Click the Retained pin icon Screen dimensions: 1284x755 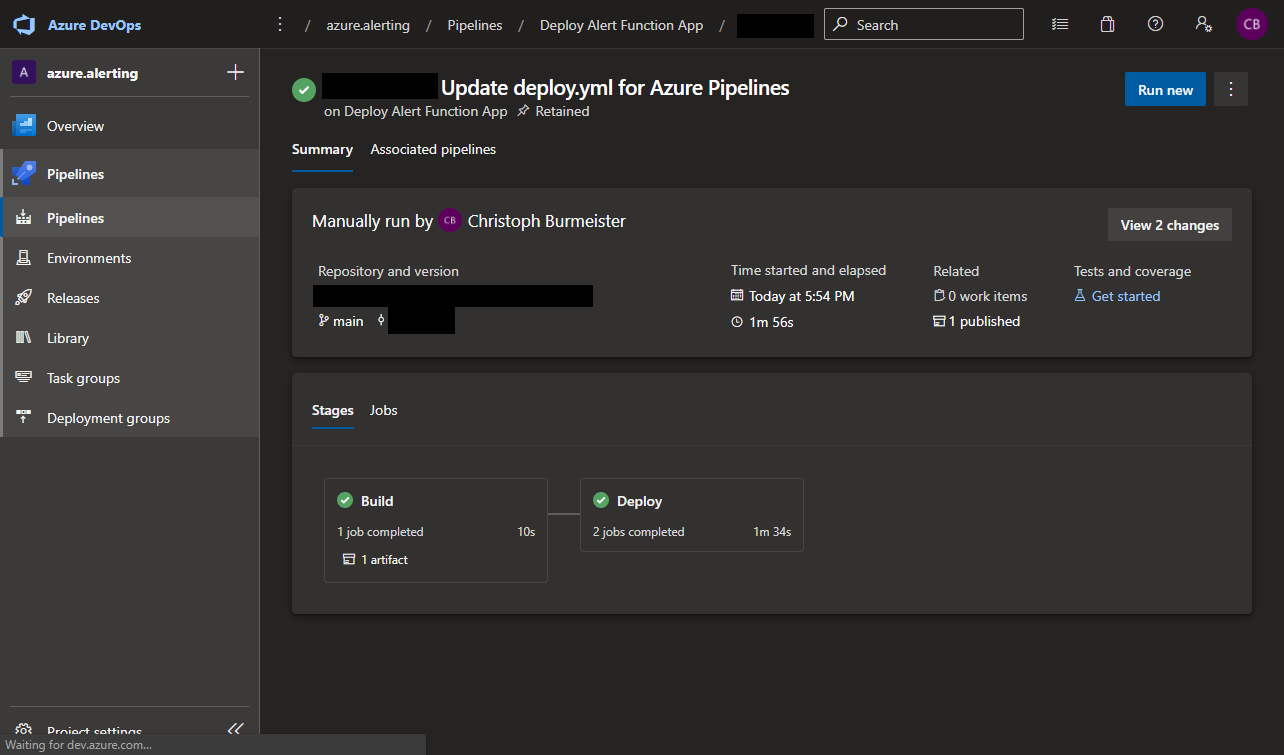coord(523,111)
